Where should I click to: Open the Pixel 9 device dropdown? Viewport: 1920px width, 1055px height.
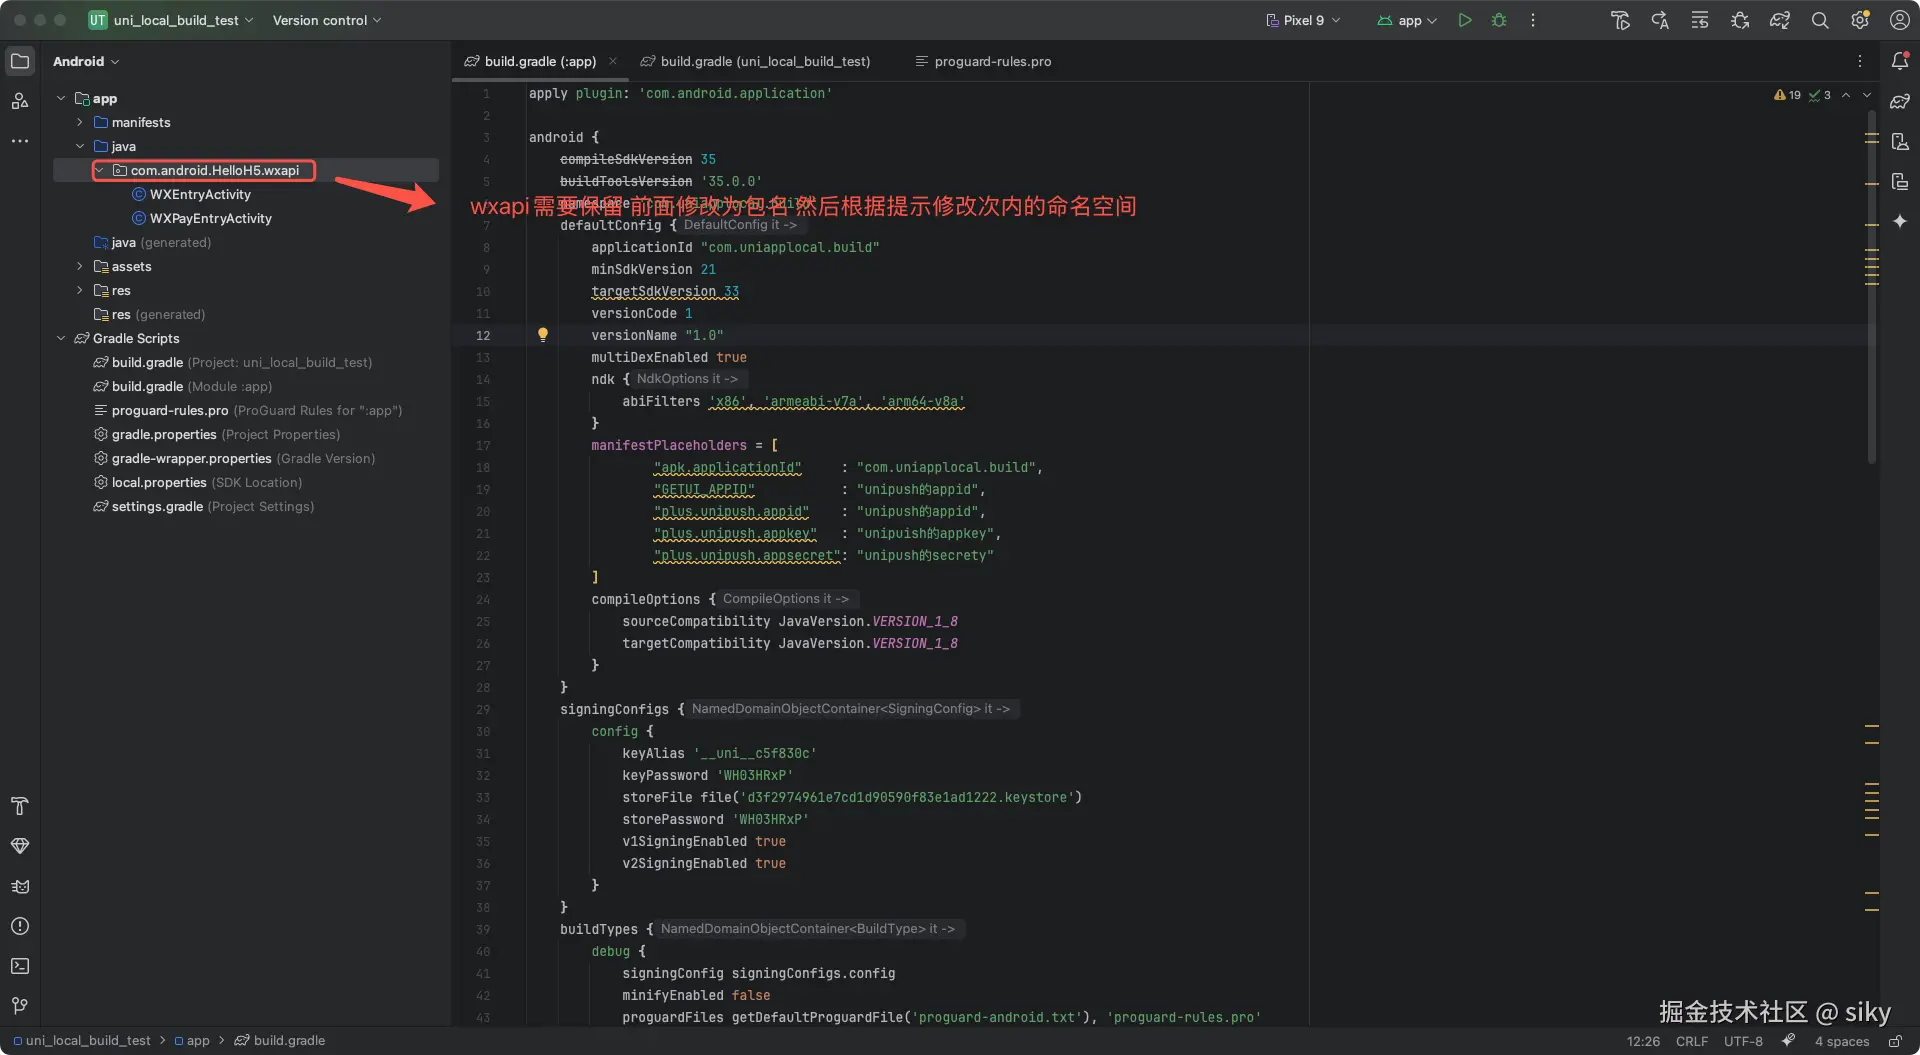click(1303, 20)
